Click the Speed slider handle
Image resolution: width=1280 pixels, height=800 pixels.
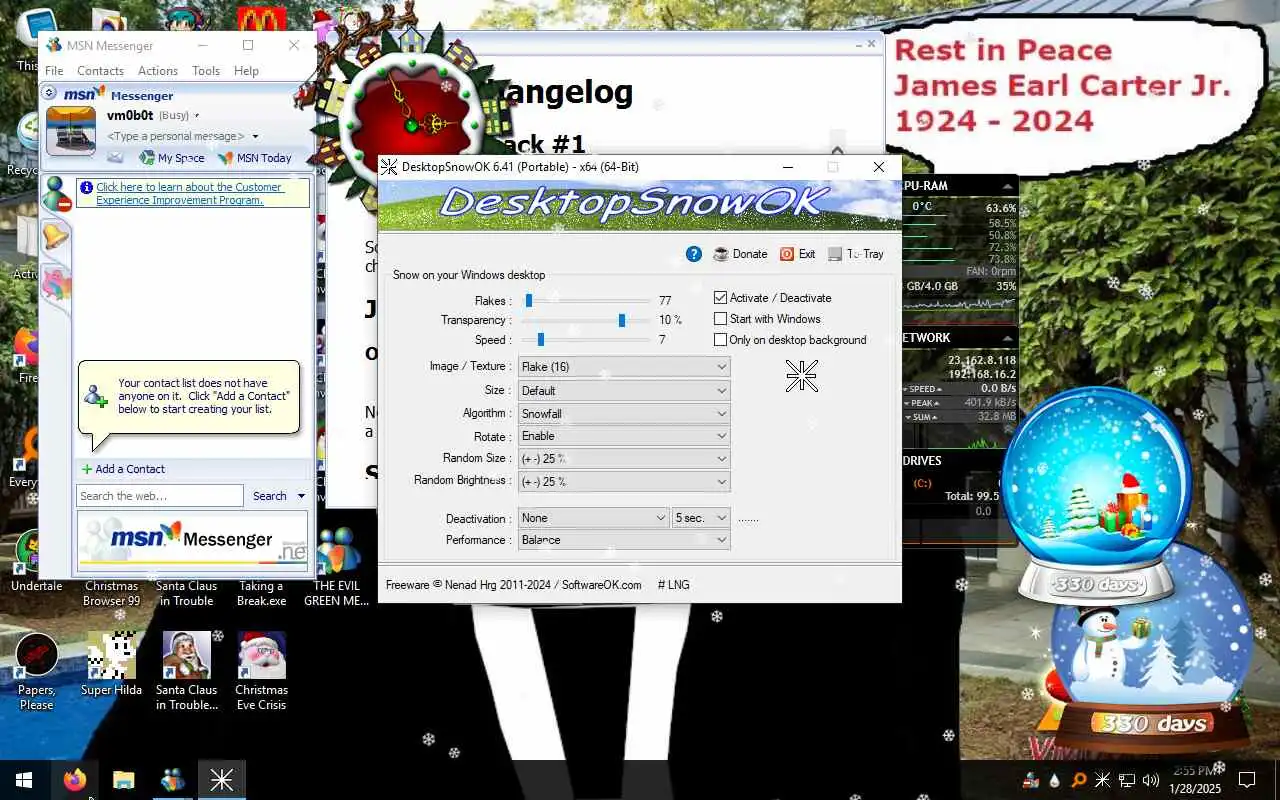(541, 340)
